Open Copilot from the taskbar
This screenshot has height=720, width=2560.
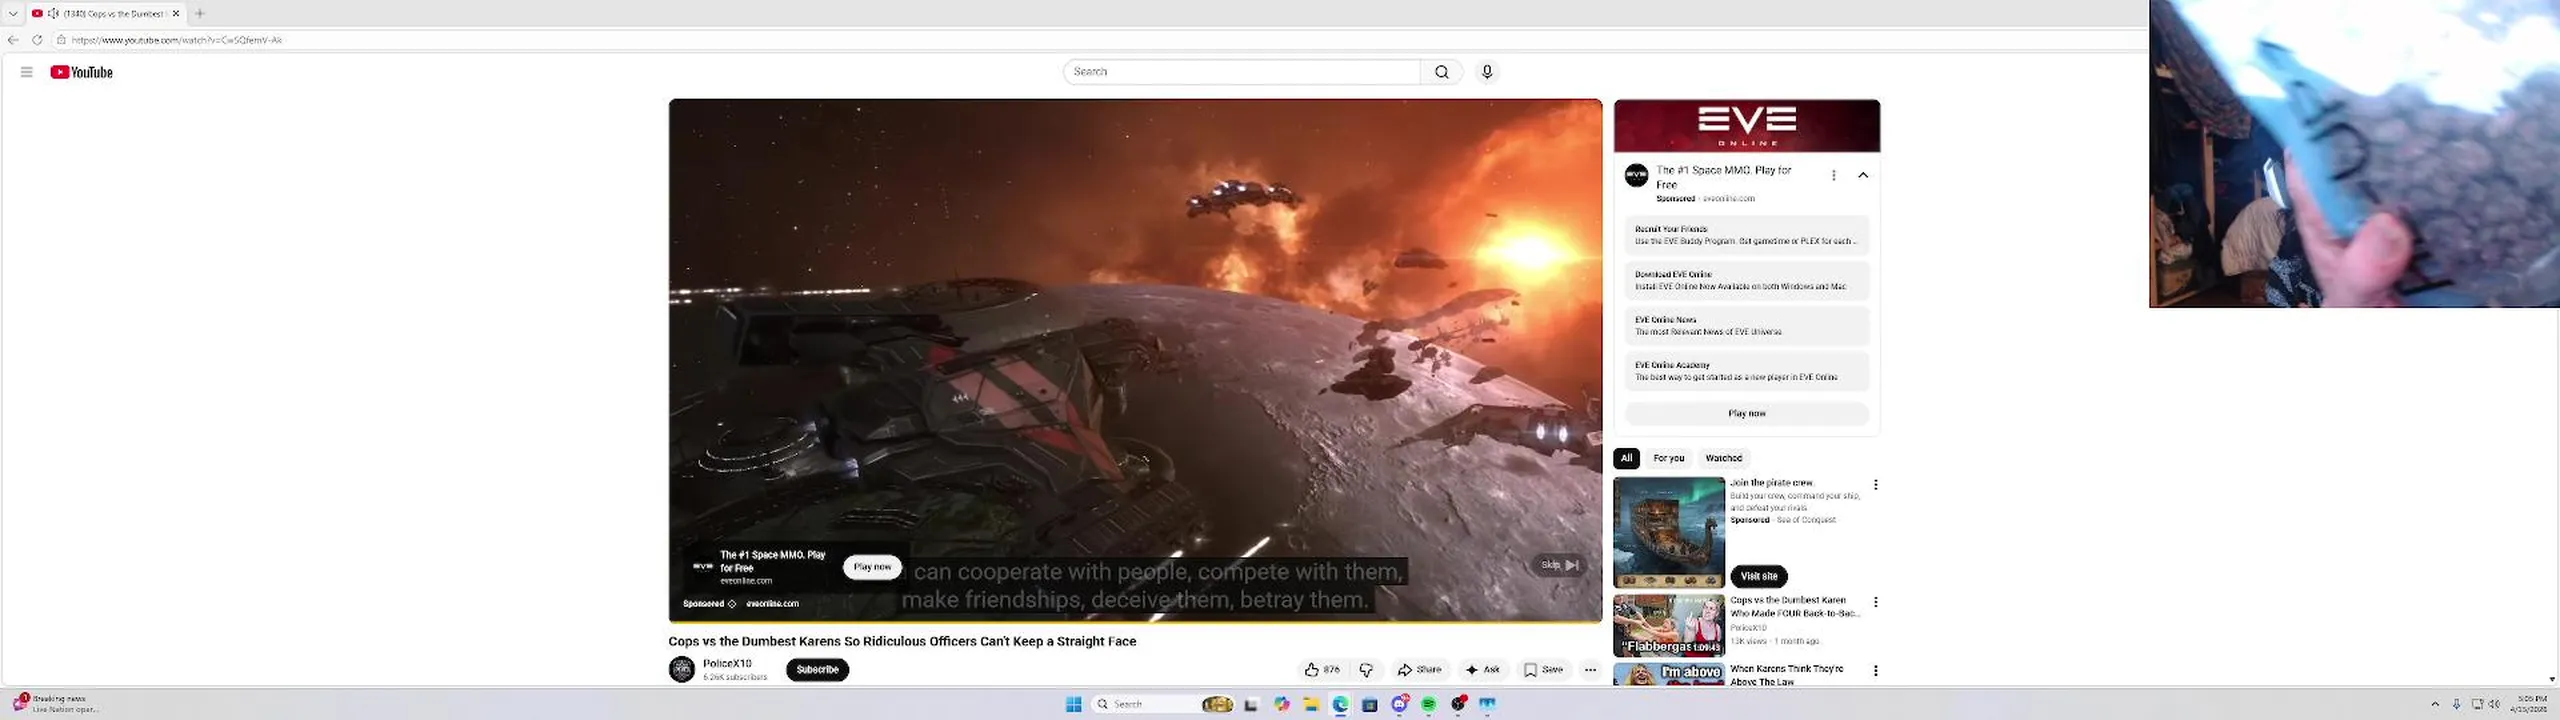[1282, 704]
